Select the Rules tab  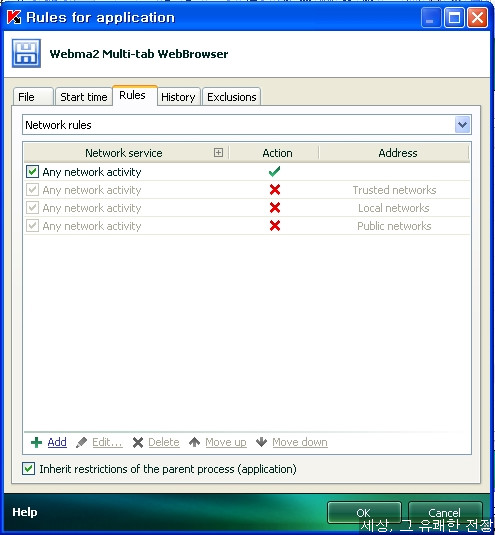tap(135, 95)
